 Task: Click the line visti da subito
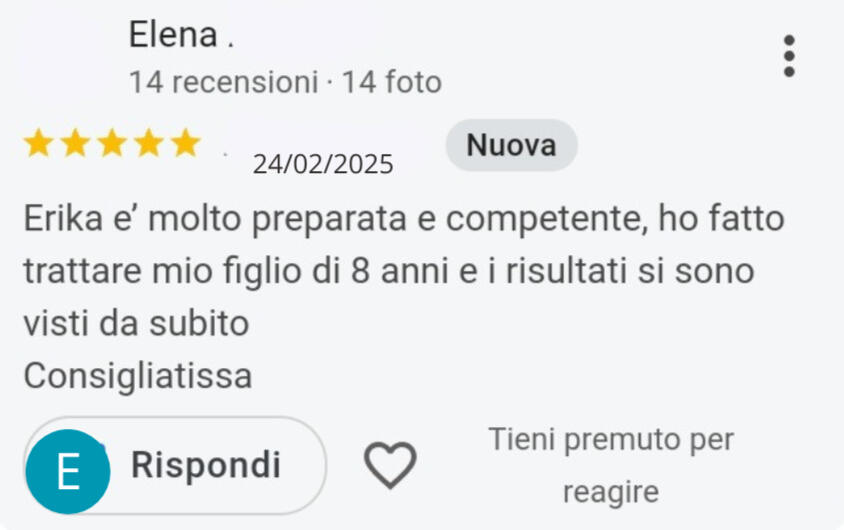point(136,323)
